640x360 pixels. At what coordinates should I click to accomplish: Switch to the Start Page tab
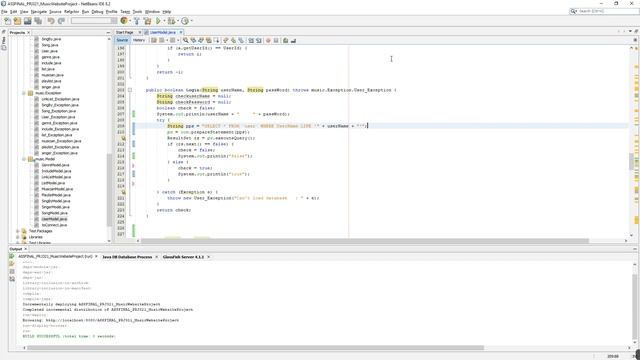(x=124, y=32)
